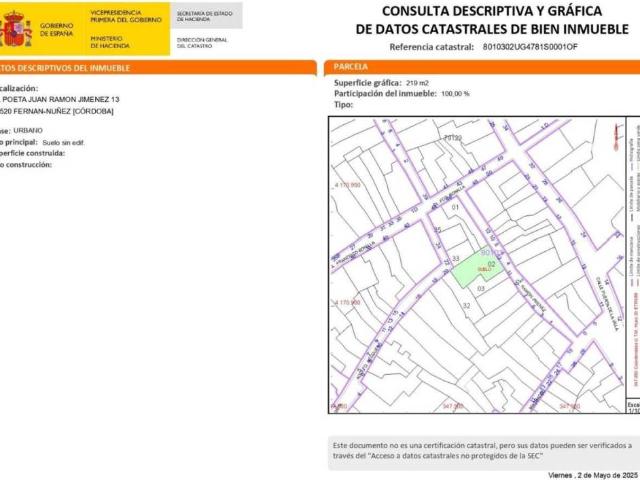Click the Superficie gráfica 219 m2 value
Screen dimensions: 640x480
417,82
